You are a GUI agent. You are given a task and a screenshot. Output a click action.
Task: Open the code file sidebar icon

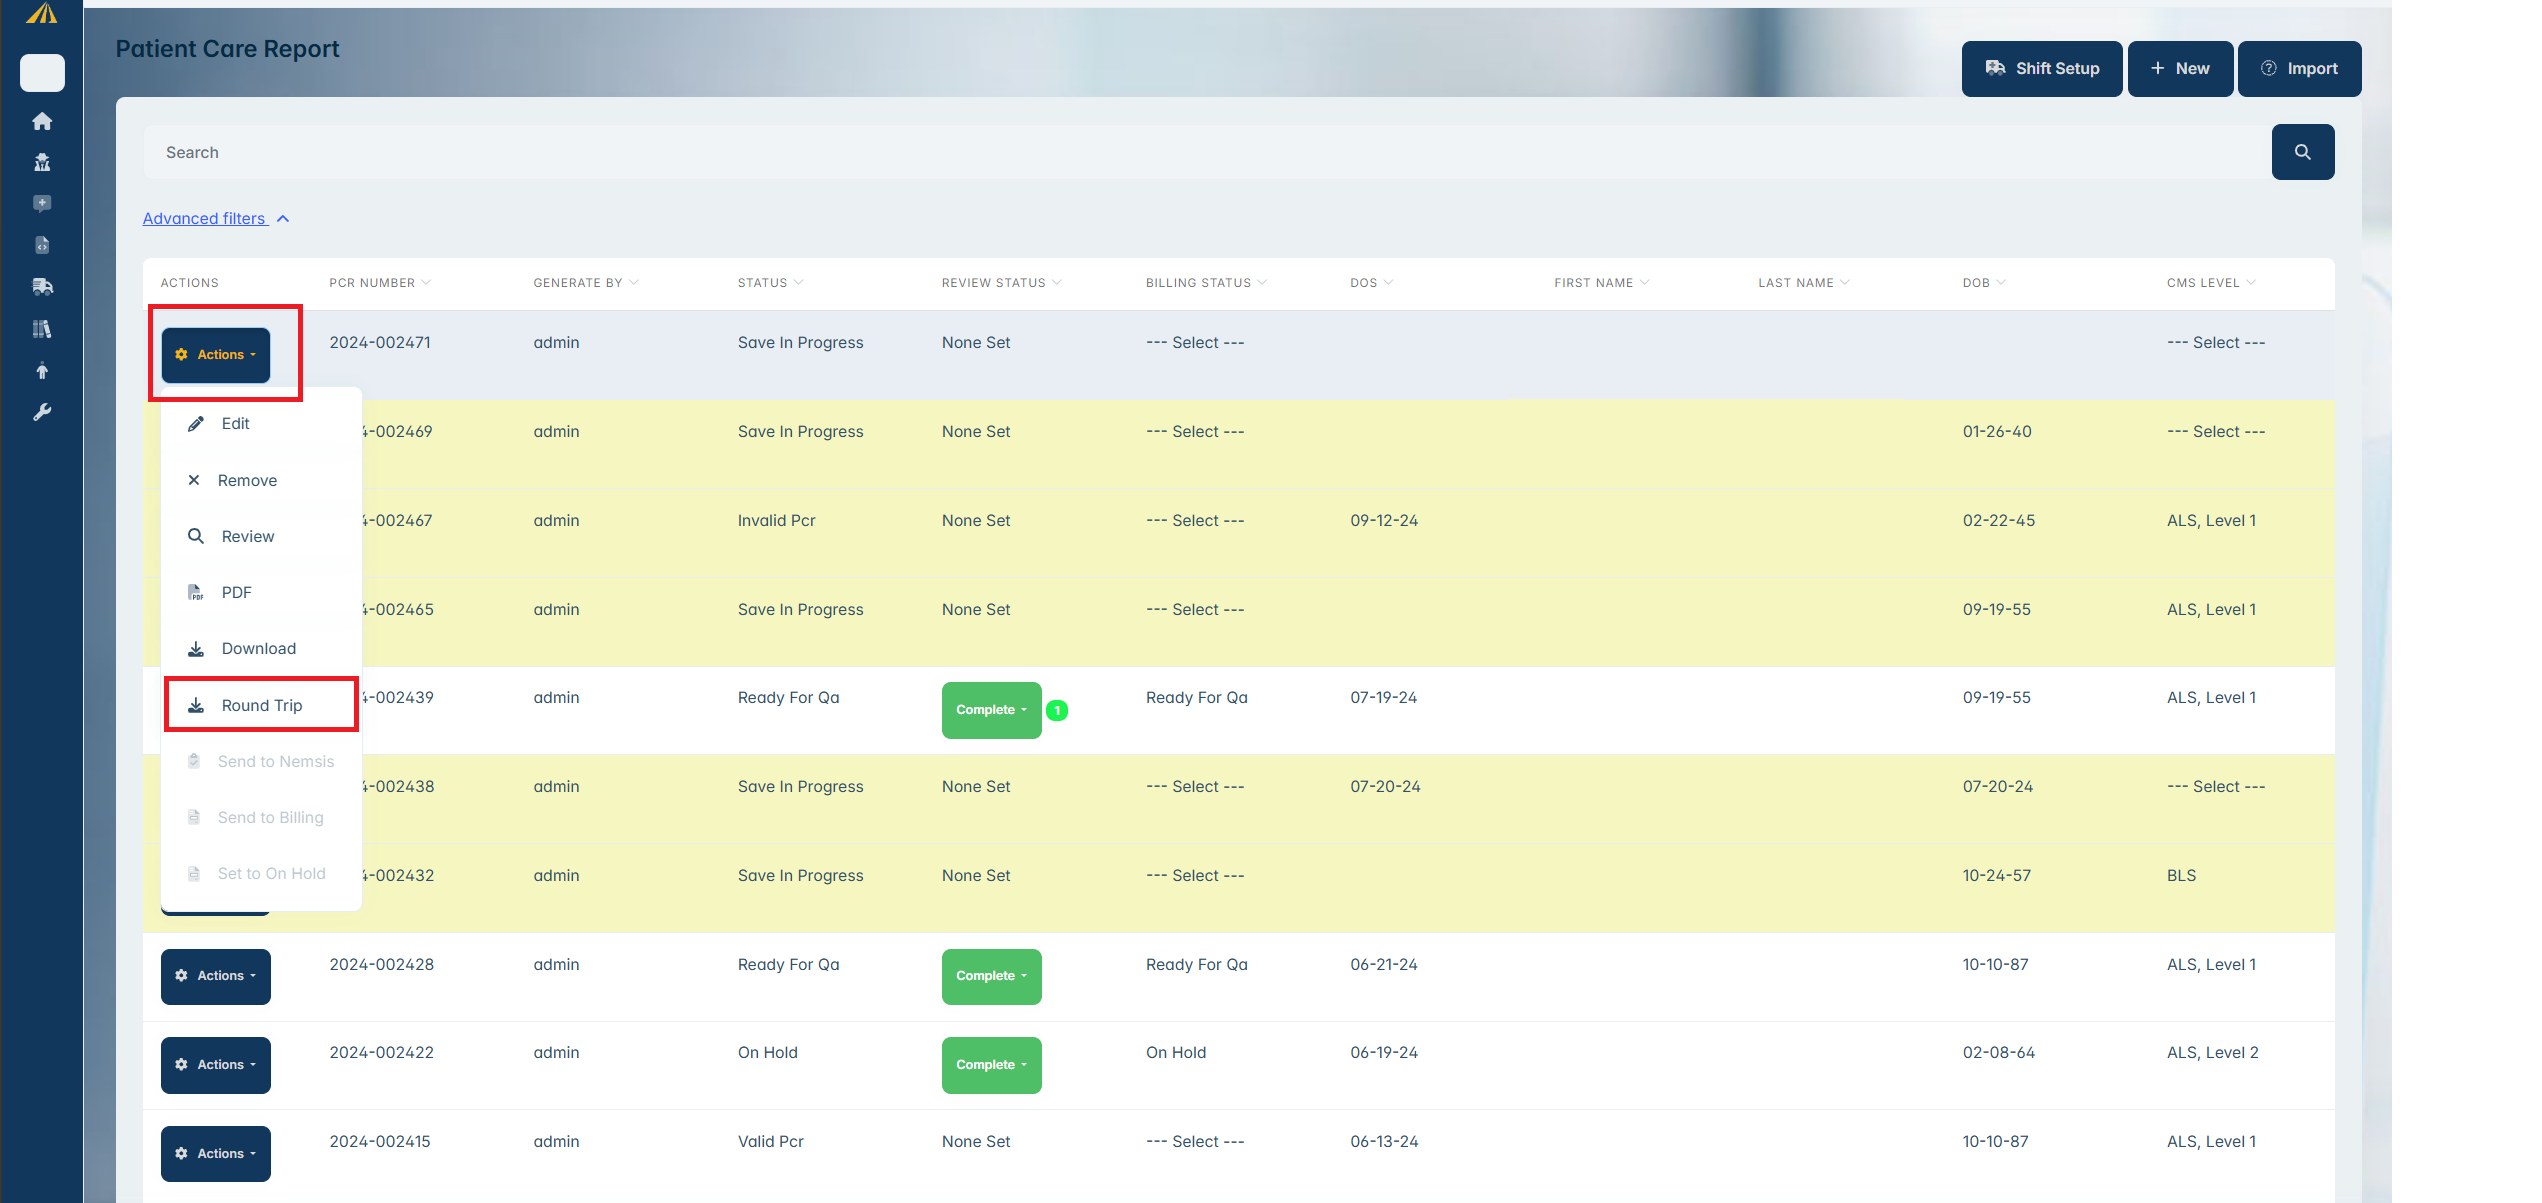(x=42, y=245)
